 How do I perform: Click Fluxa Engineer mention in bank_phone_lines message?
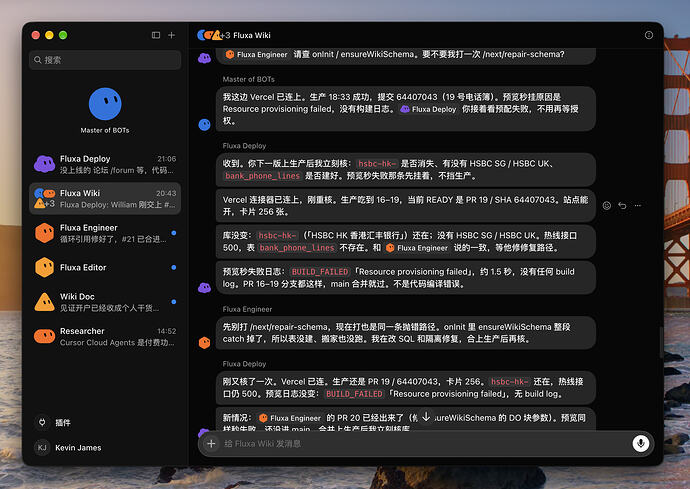[417, 248]
